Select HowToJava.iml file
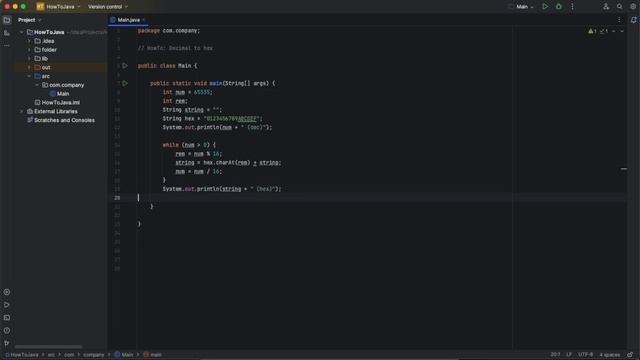640x360 pixels. coord(60,102)
